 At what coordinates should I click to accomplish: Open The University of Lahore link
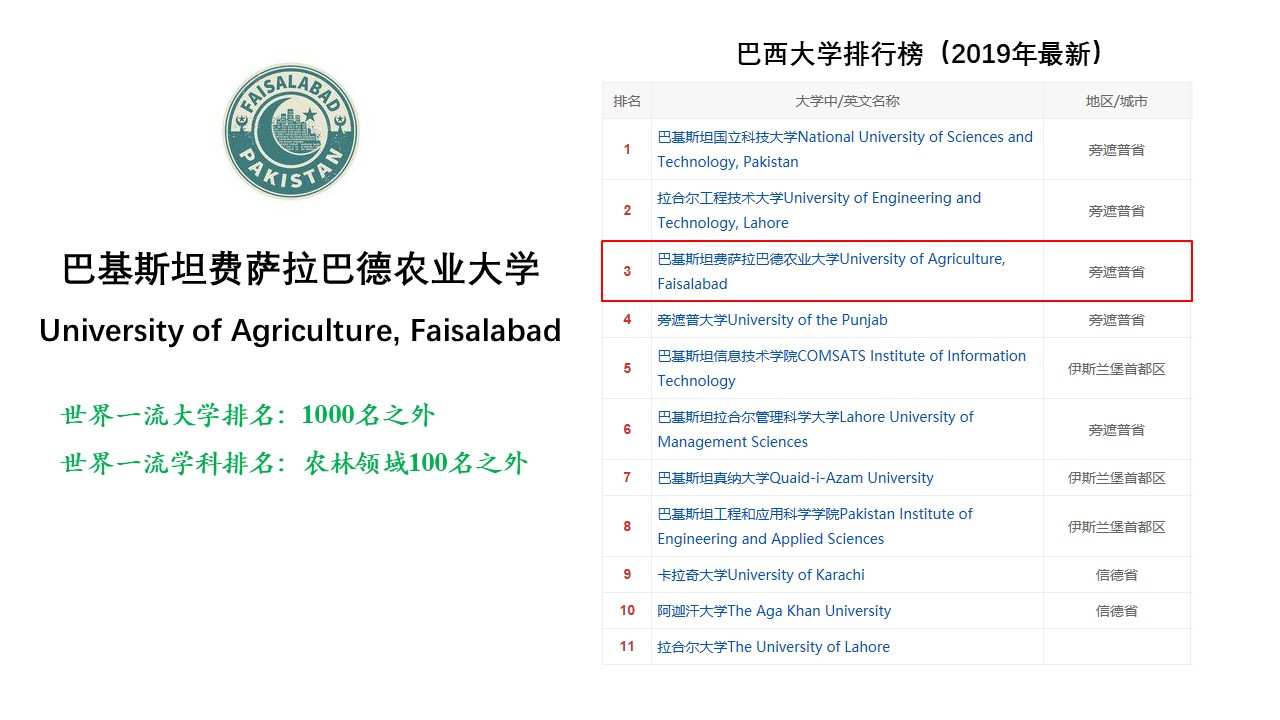point(773,647)
